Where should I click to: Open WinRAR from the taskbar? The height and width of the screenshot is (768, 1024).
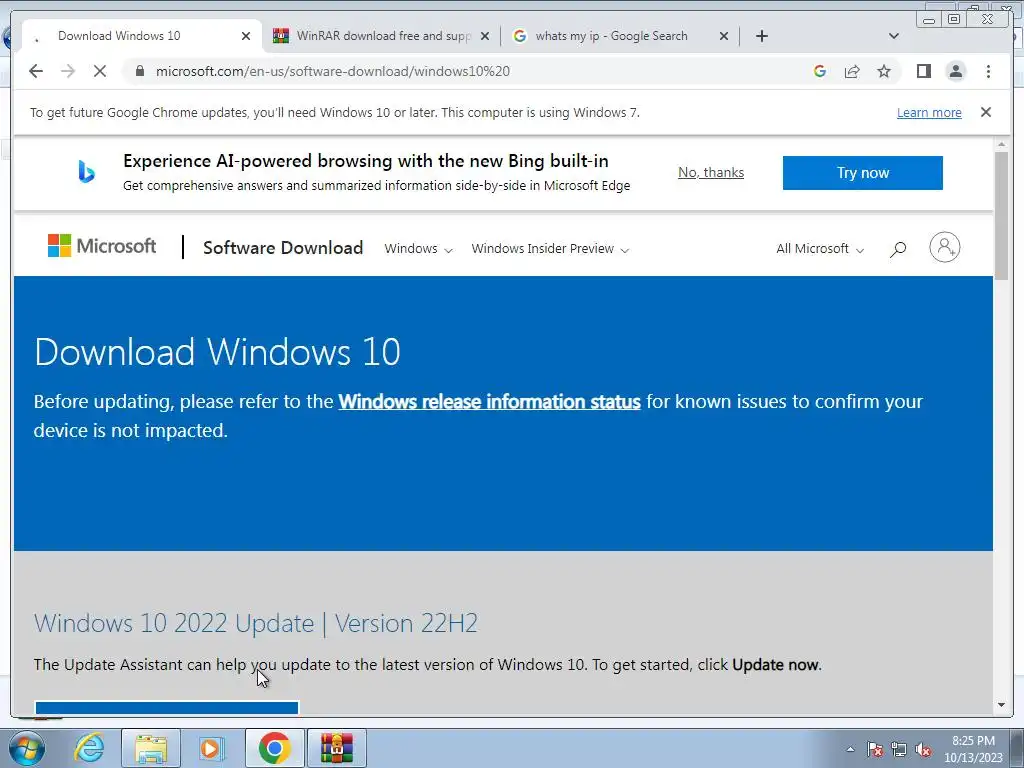337,748
